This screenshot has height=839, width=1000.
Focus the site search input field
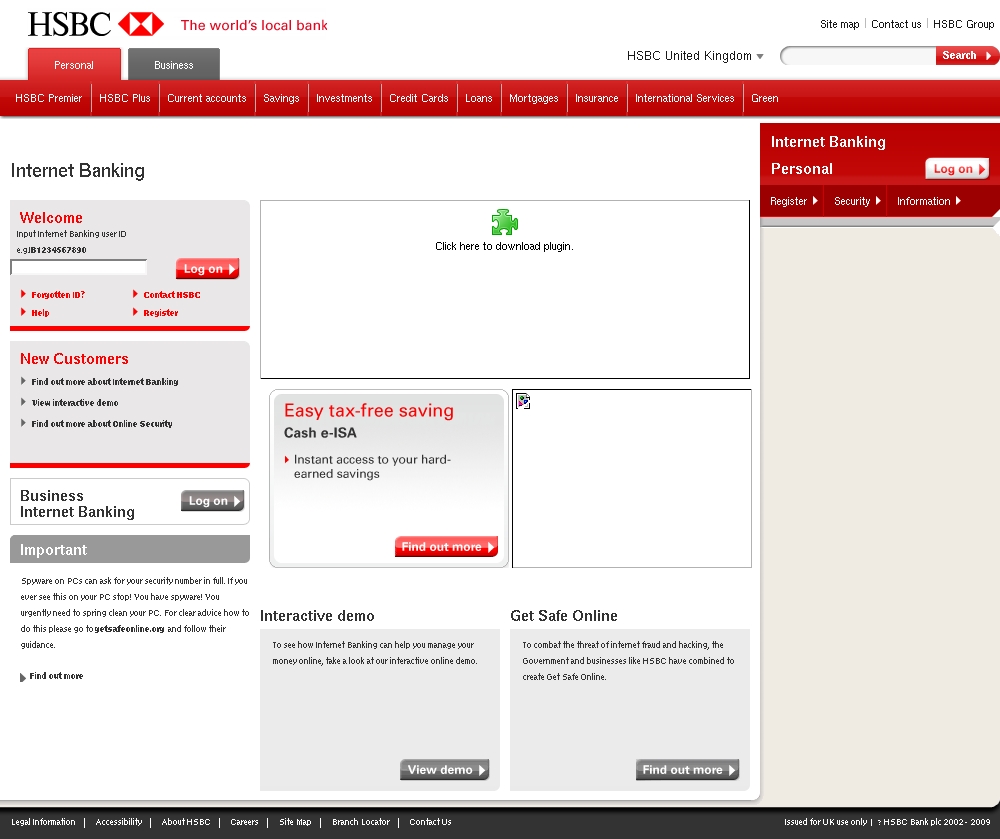click(x=858, y=55)
